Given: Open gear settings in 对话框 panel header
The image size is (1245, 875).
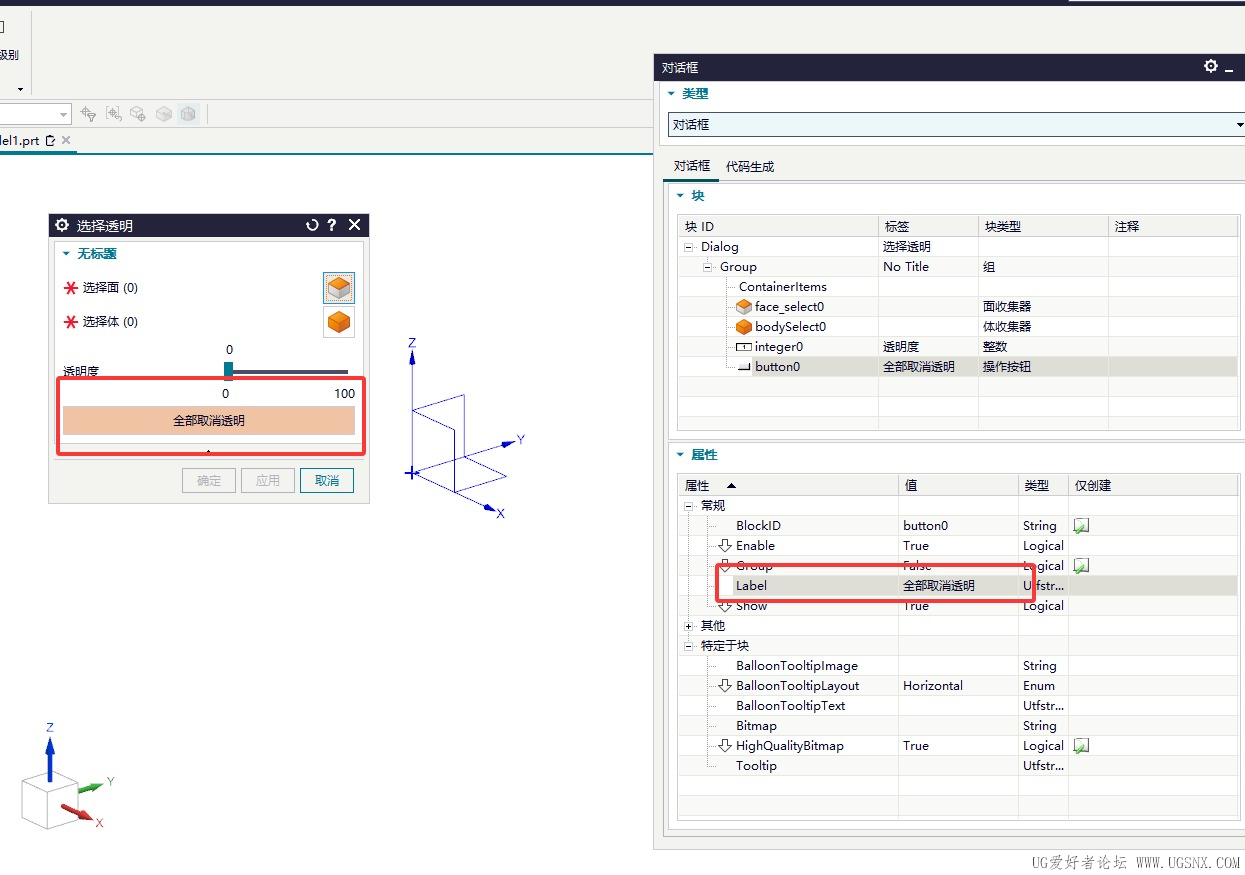Looking at the screenshot, I should [x=1211, y=66].
